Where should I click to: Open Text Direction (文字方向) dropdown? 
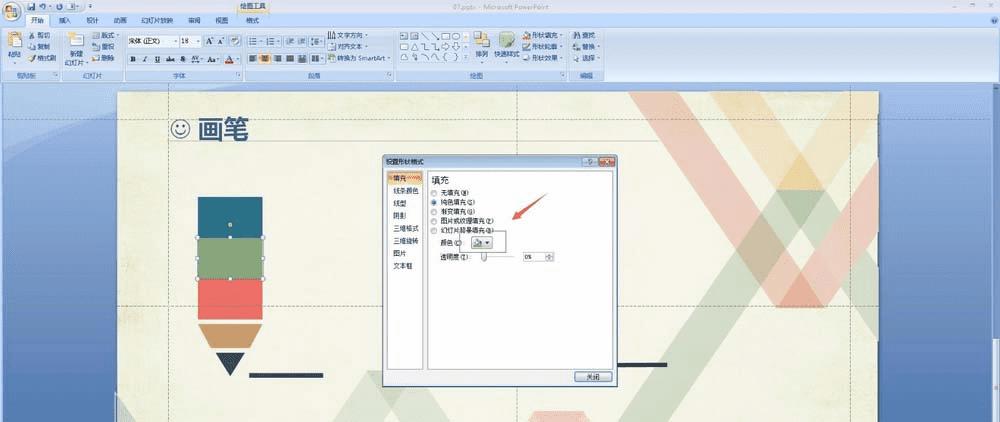coord(348,35)
